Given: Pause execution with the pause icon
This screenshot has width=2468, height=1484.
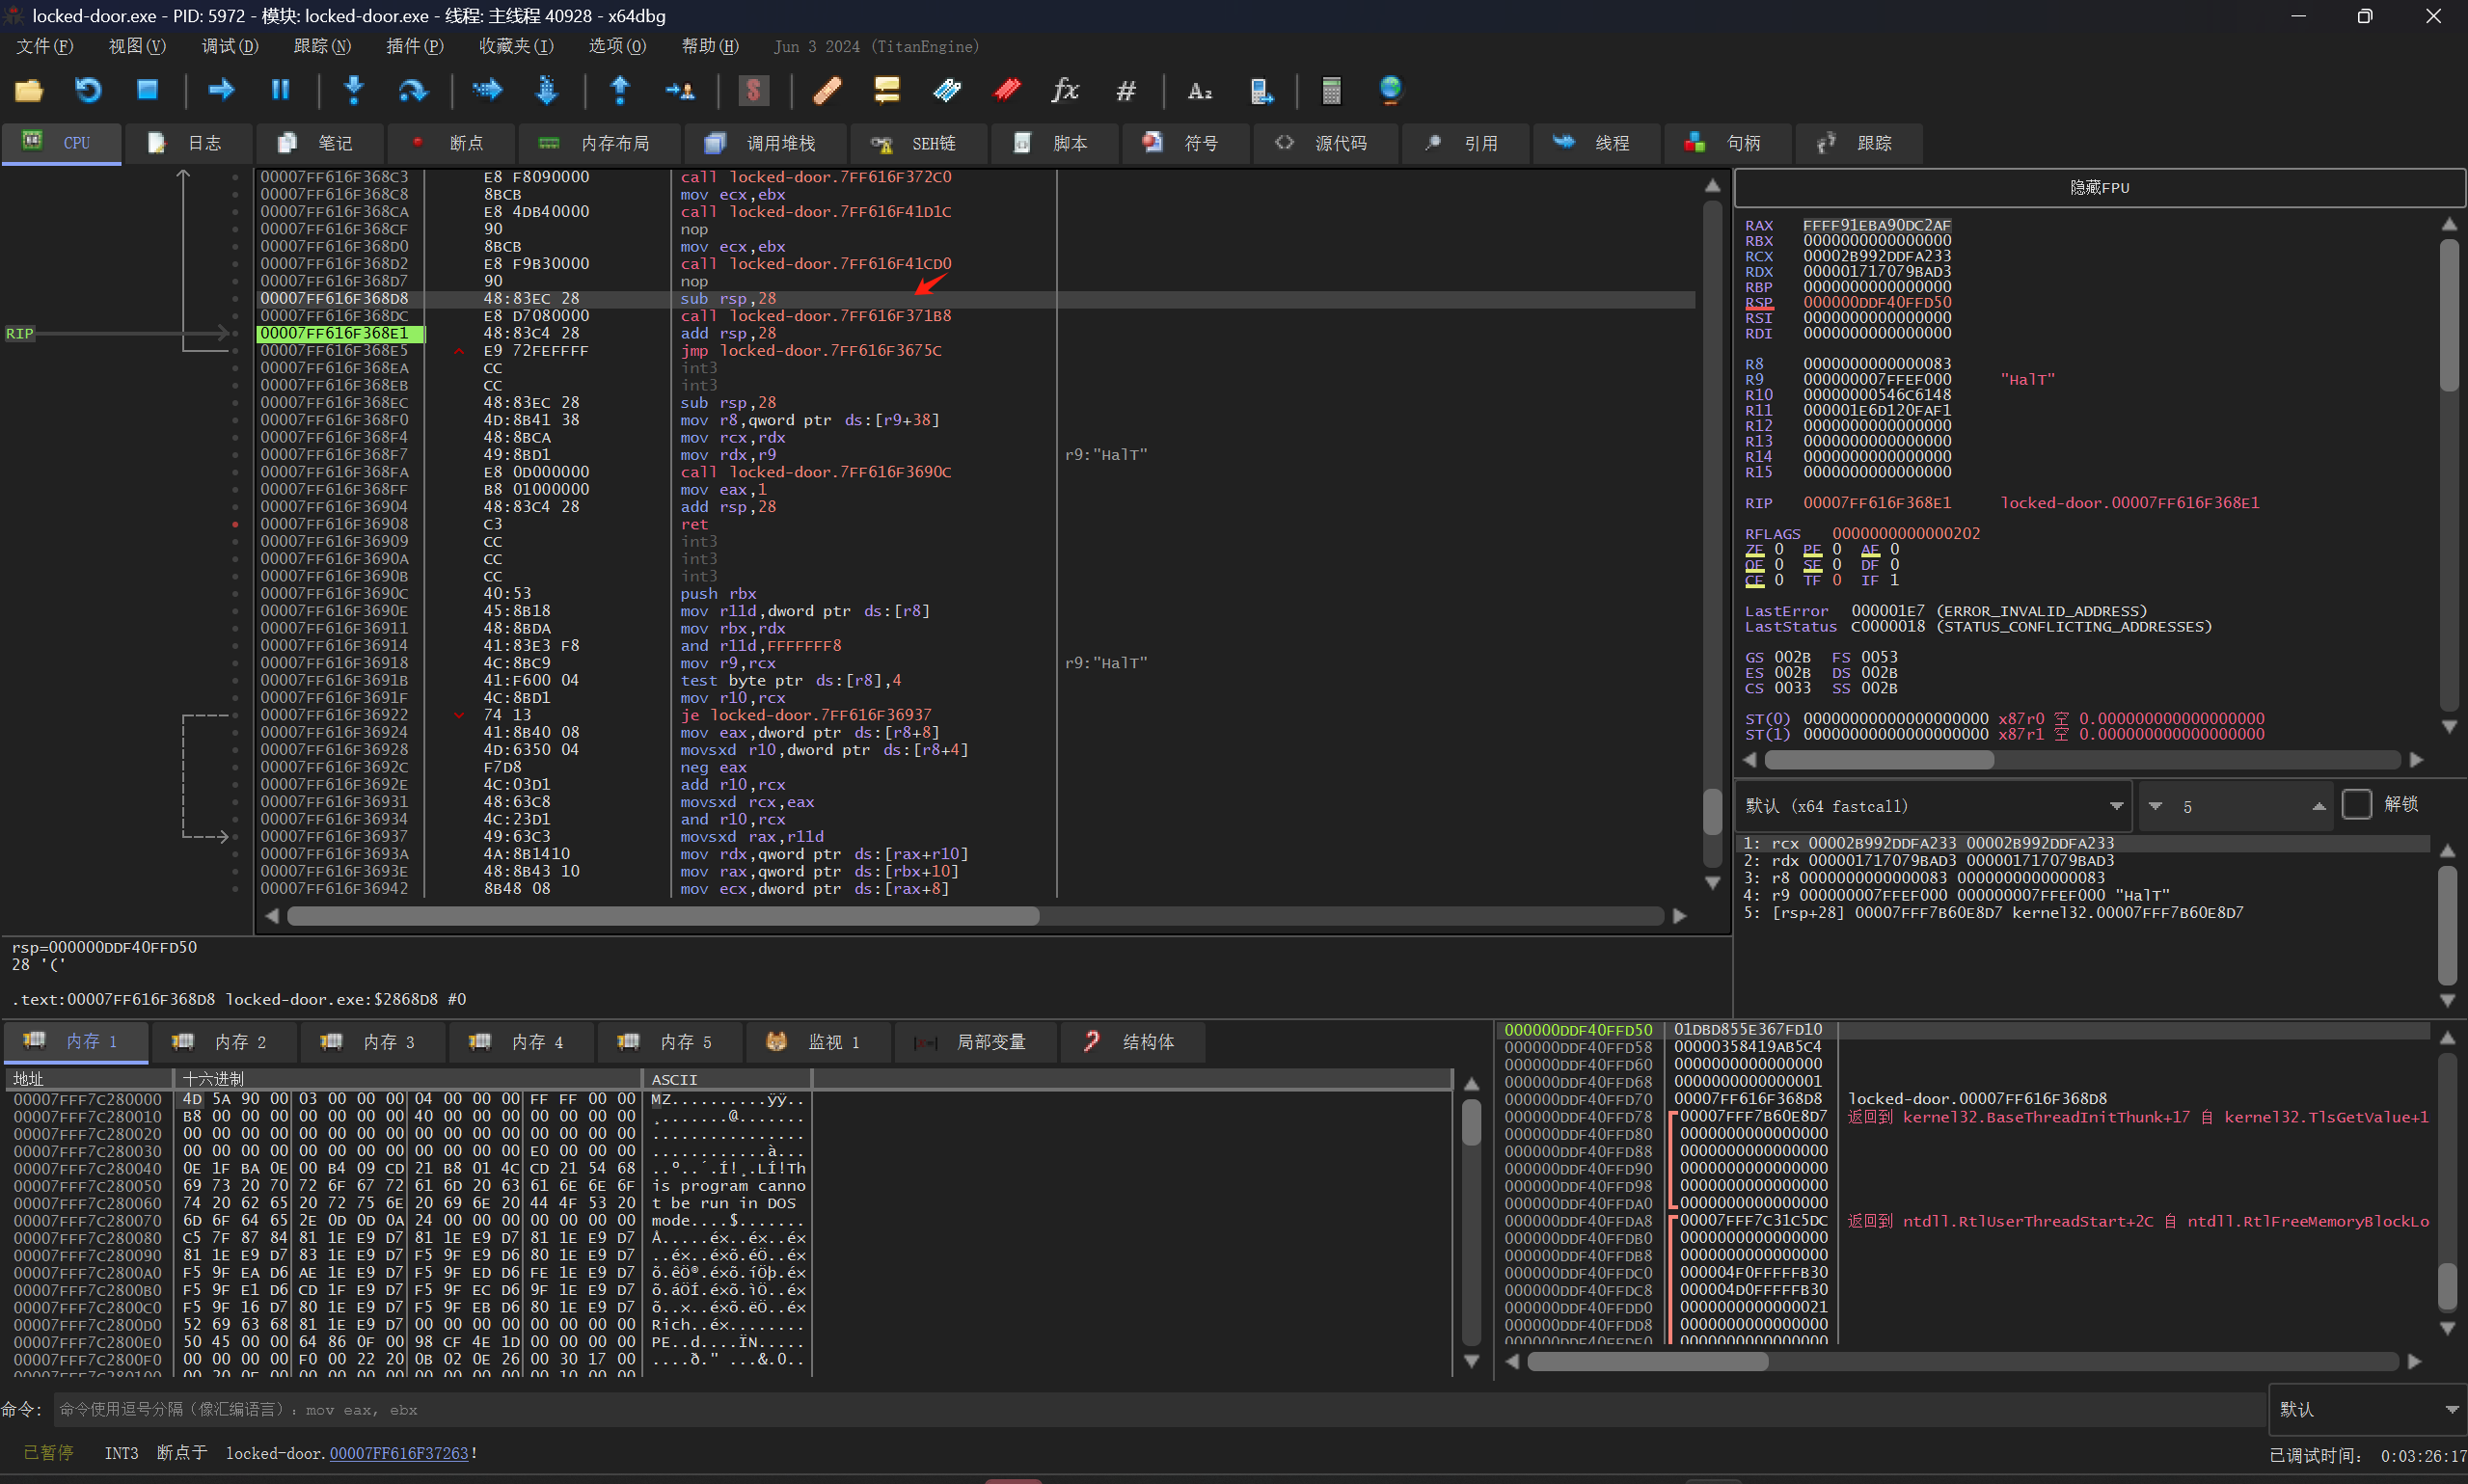Looking at the screenshot, I should tap(280, 91).
